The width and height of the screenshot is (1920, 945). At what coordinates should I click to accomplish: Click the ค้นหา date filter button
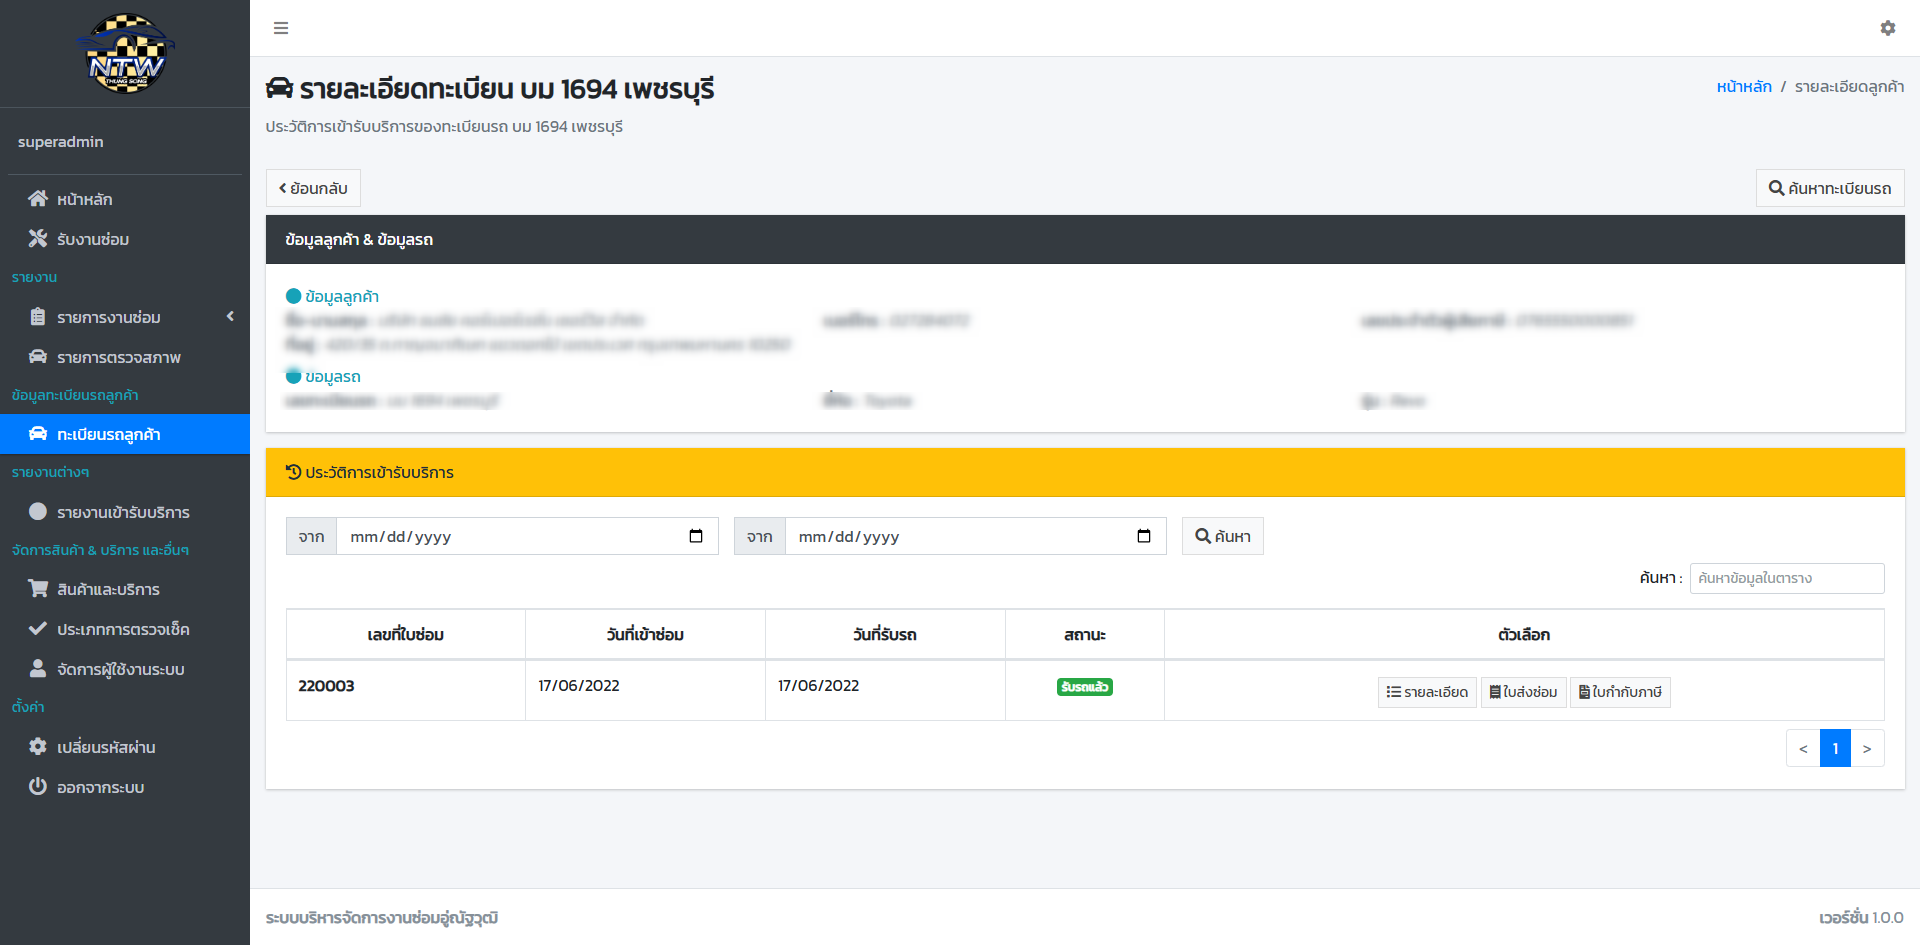click(1222, 536)
